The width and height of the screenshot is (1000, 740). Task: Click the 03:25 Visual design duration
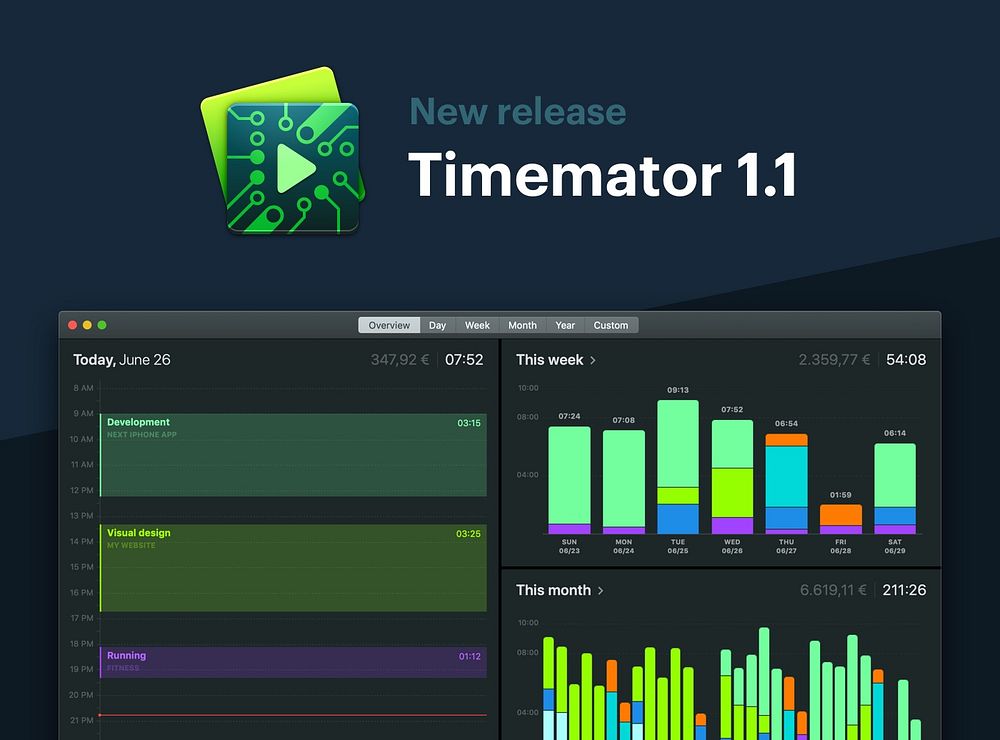468,534
